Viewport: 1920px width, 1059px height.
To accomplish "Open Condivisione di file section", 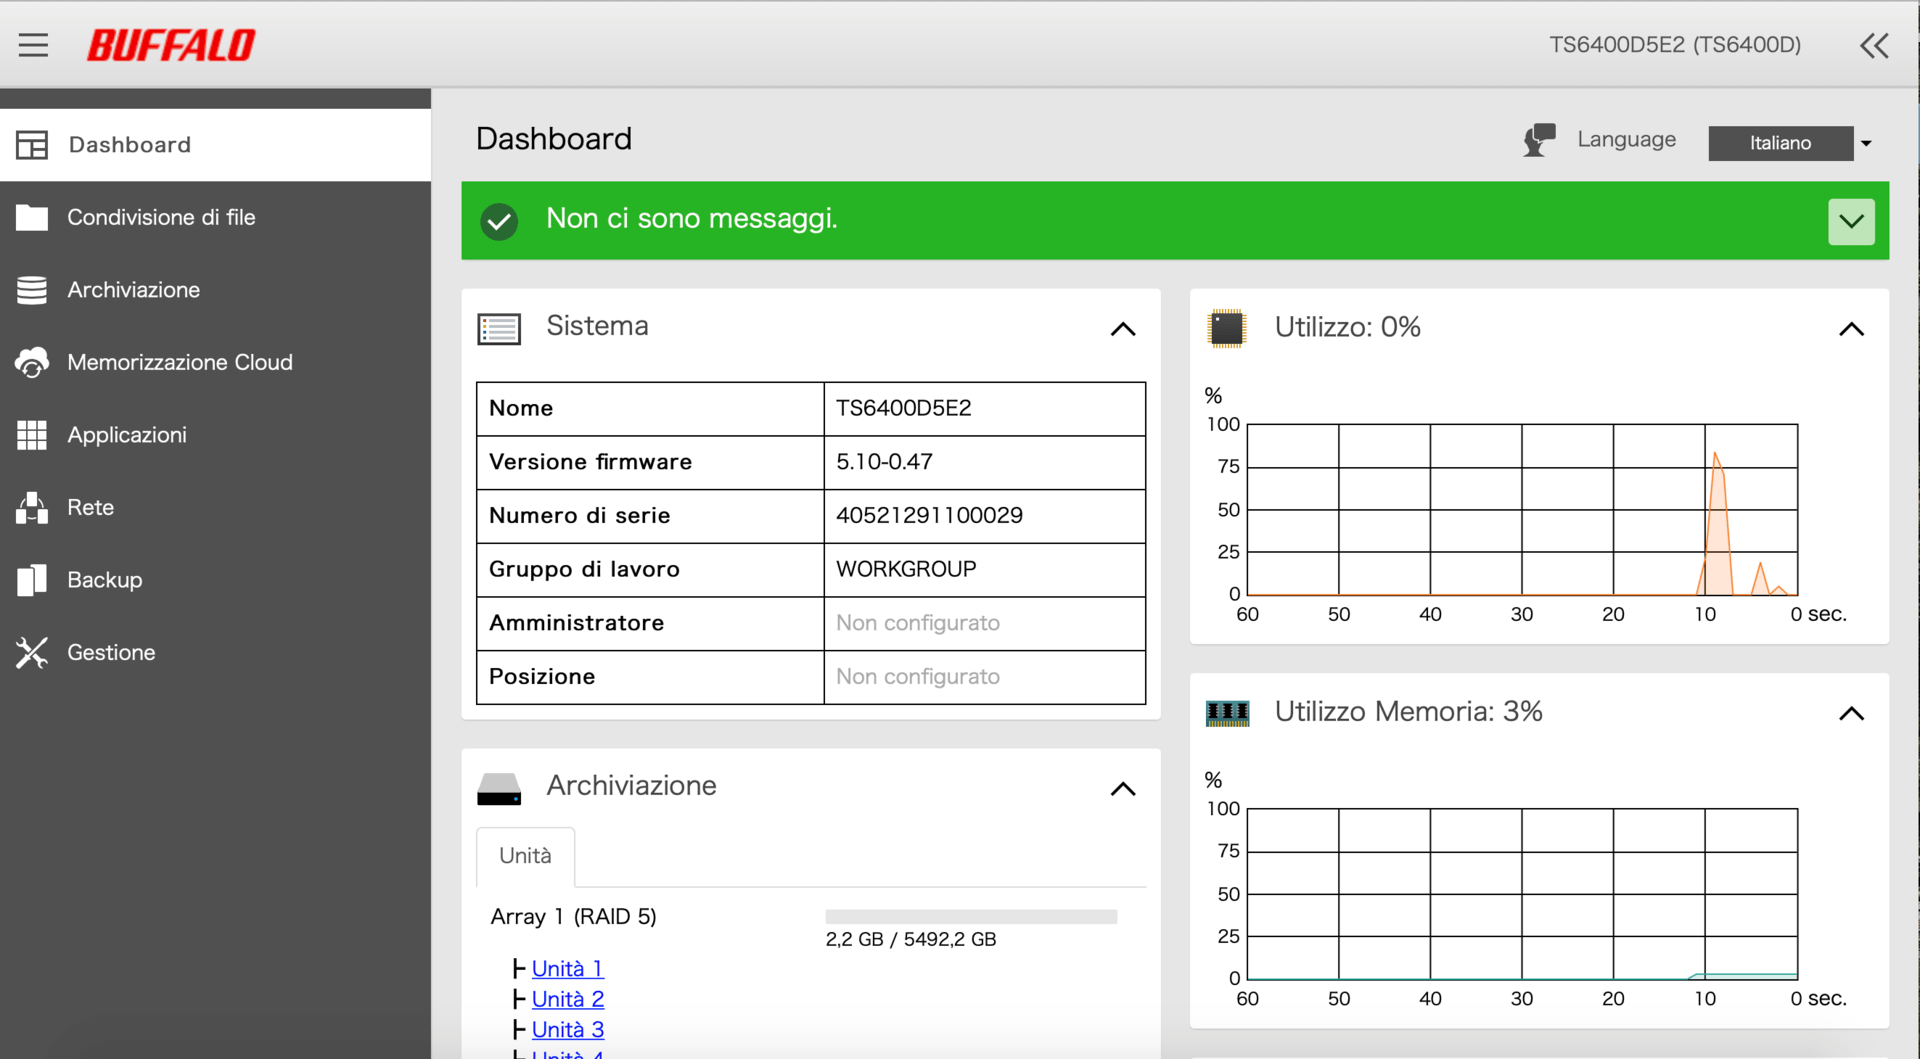I will click(x=215, y=217).
